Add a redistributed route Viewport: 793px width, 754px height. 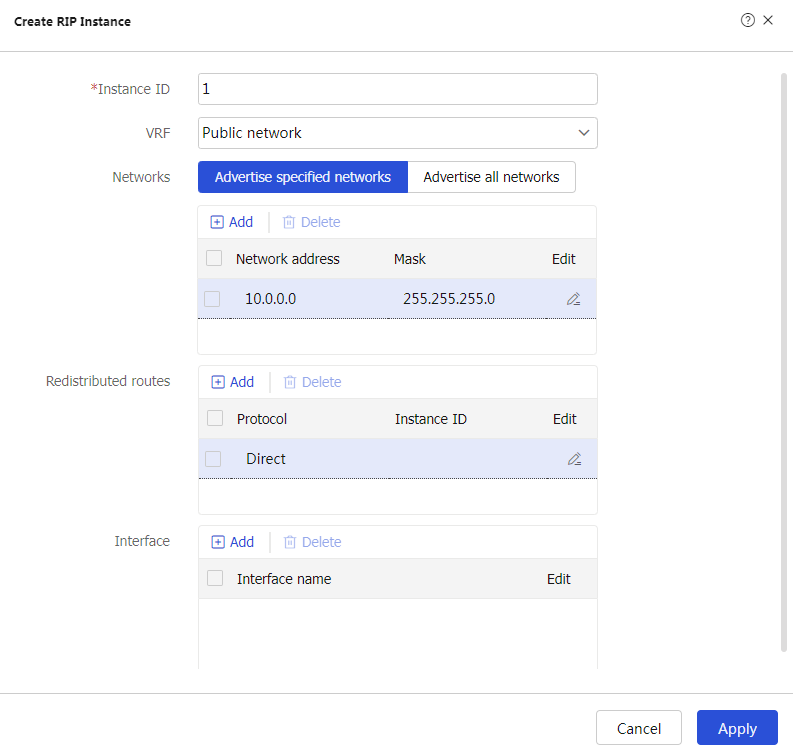pos(233,382)
